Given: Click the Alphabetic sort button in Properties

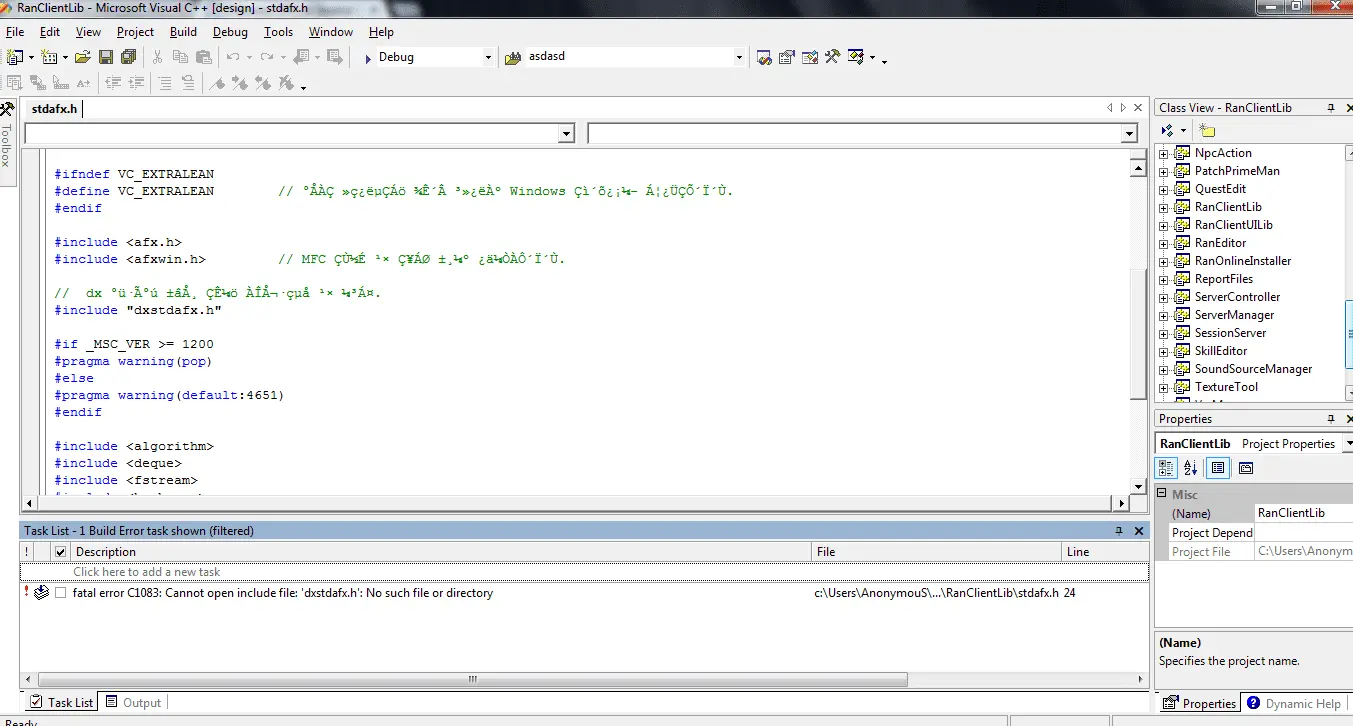Looking at the screenshot, I should 1190,467.
